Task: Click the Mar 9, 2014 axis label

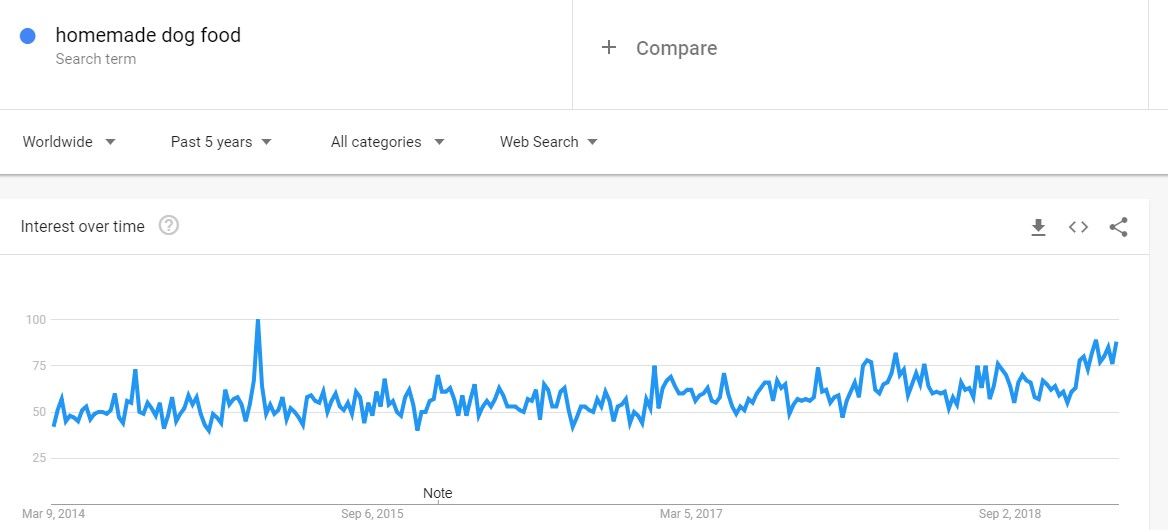Action: pyautogui.click(x=53, y=514)
